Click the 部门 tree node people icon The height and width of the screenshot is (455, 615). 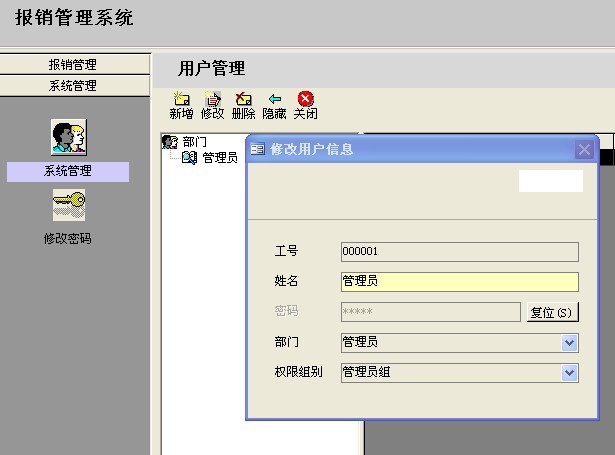point(170,142)
